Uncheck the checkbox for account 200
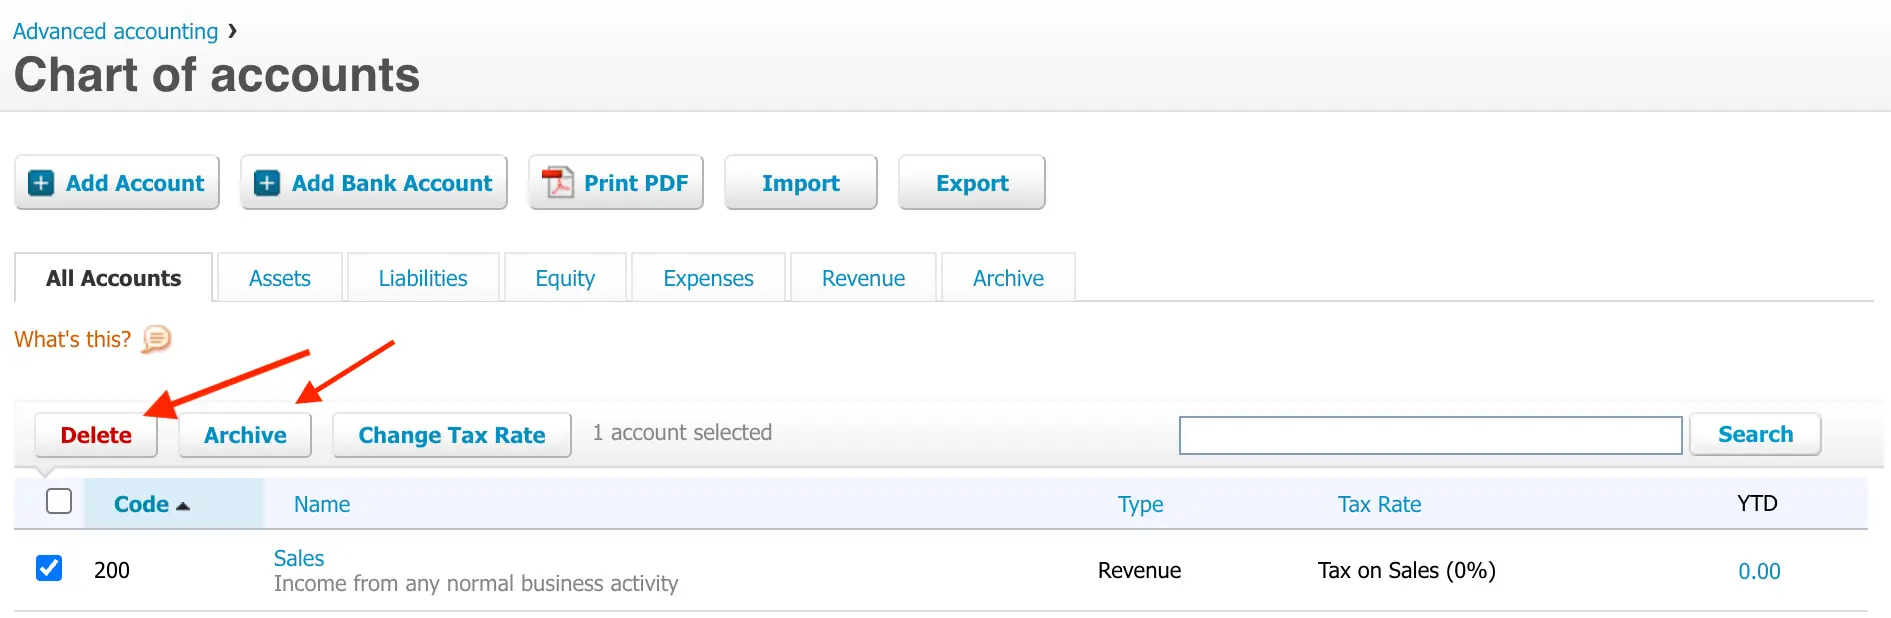 click(x=49, y=568)
